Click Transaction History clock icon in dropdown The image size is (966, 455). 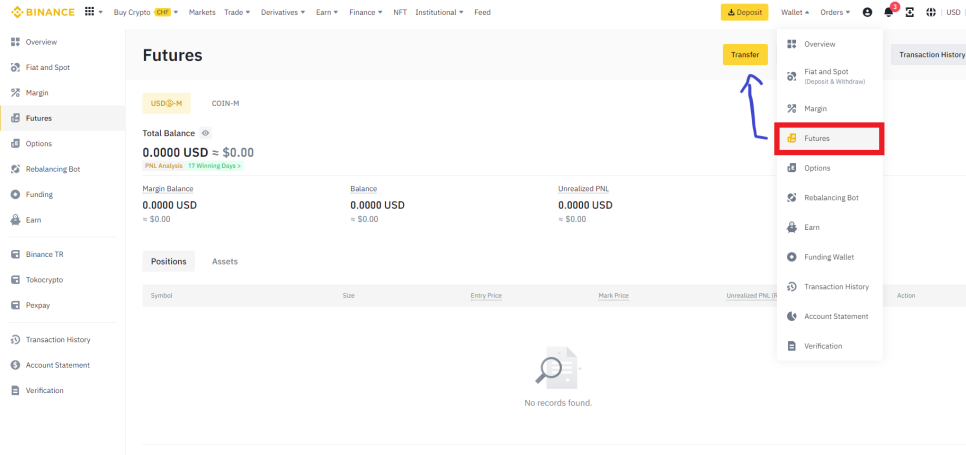[x=792, y=286]
